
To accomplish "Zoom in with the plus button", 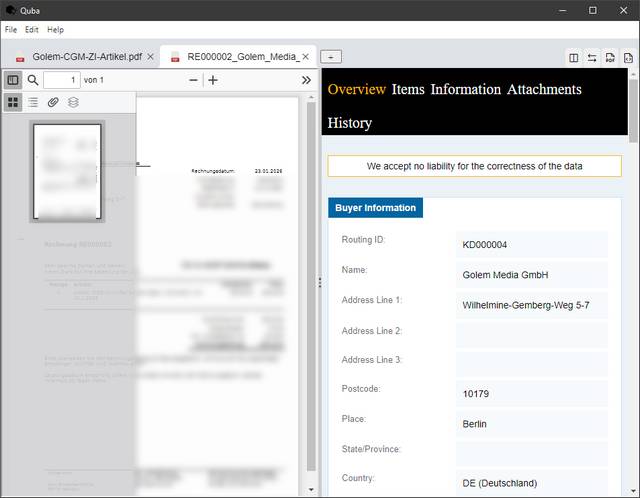I will click(213, 80).
